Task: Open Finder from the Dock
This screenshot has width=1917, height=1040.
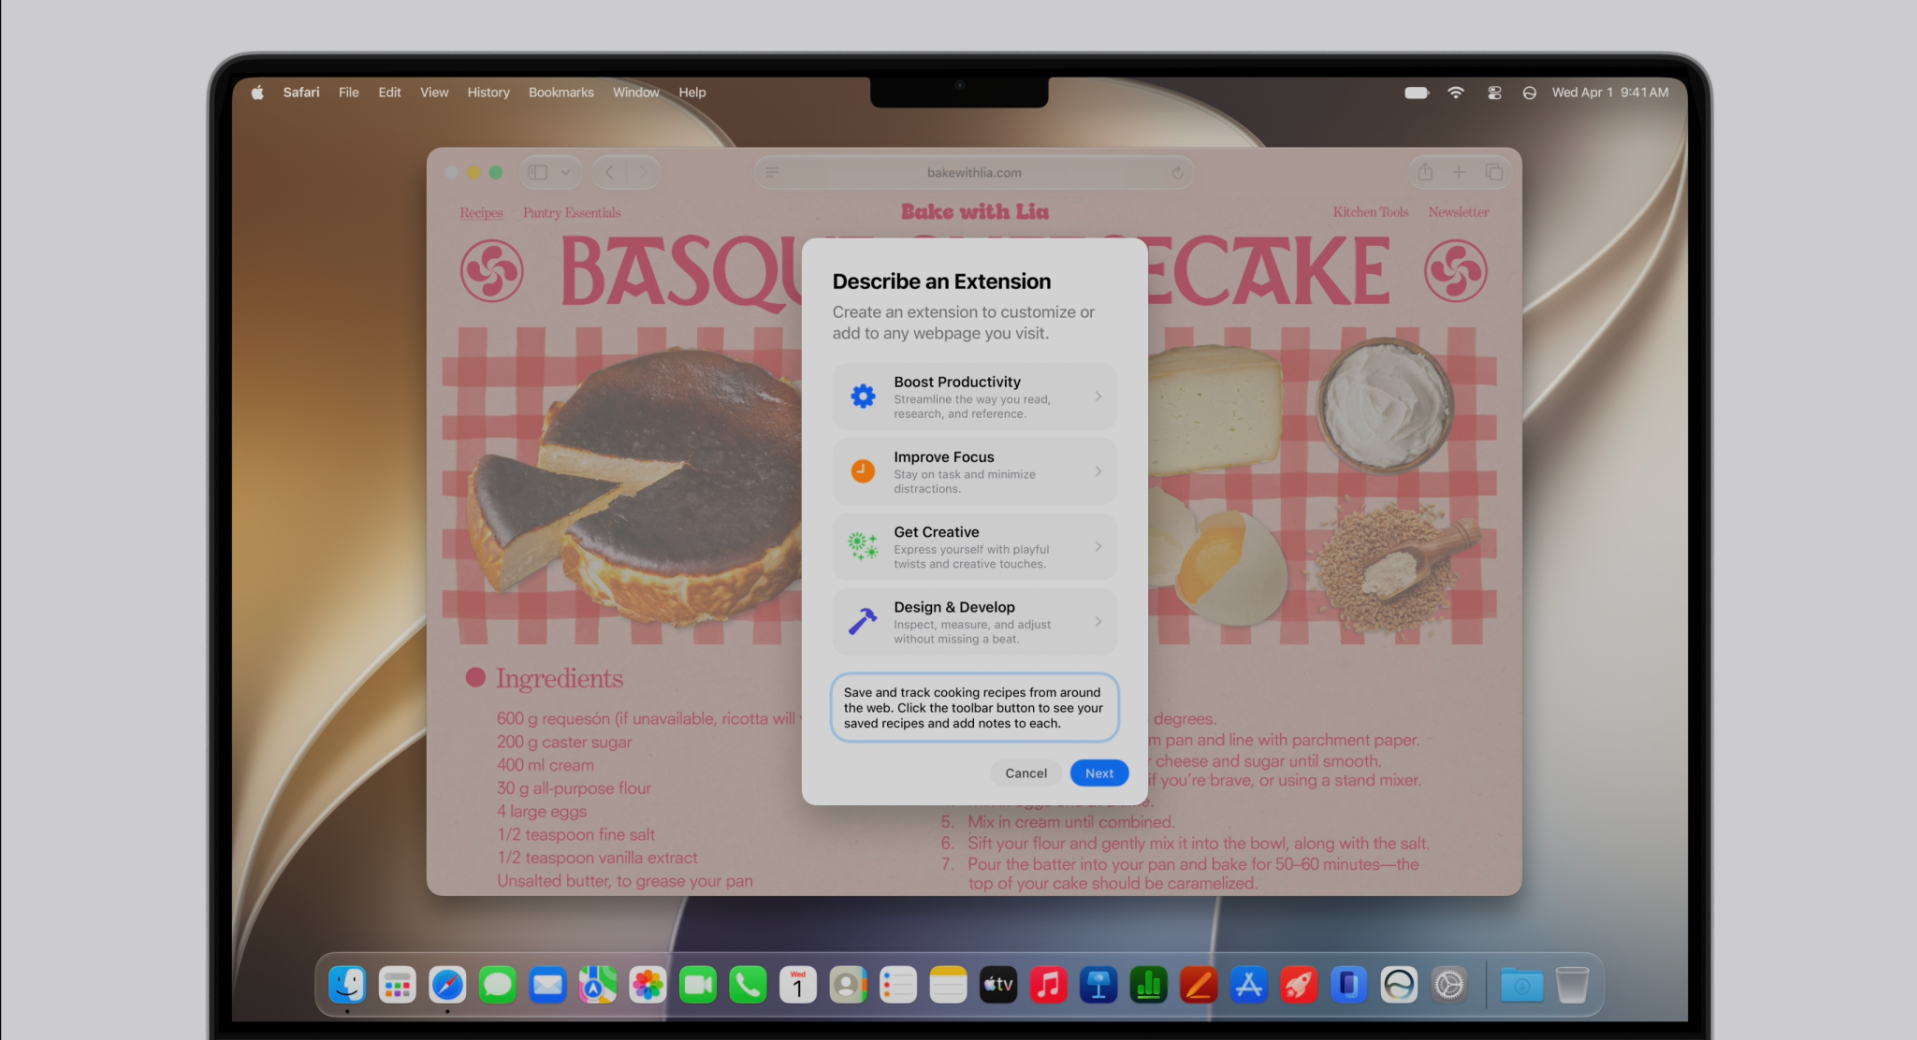Action: click(x=347, y=986)
